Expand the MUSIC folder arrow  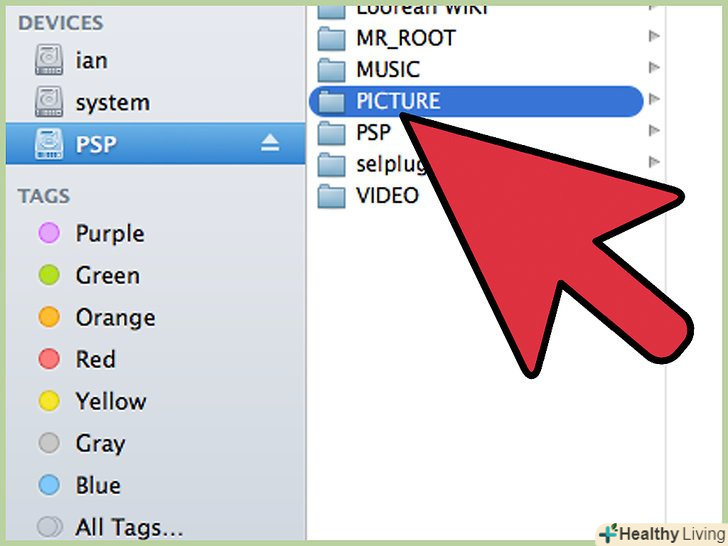pos(654,67)
